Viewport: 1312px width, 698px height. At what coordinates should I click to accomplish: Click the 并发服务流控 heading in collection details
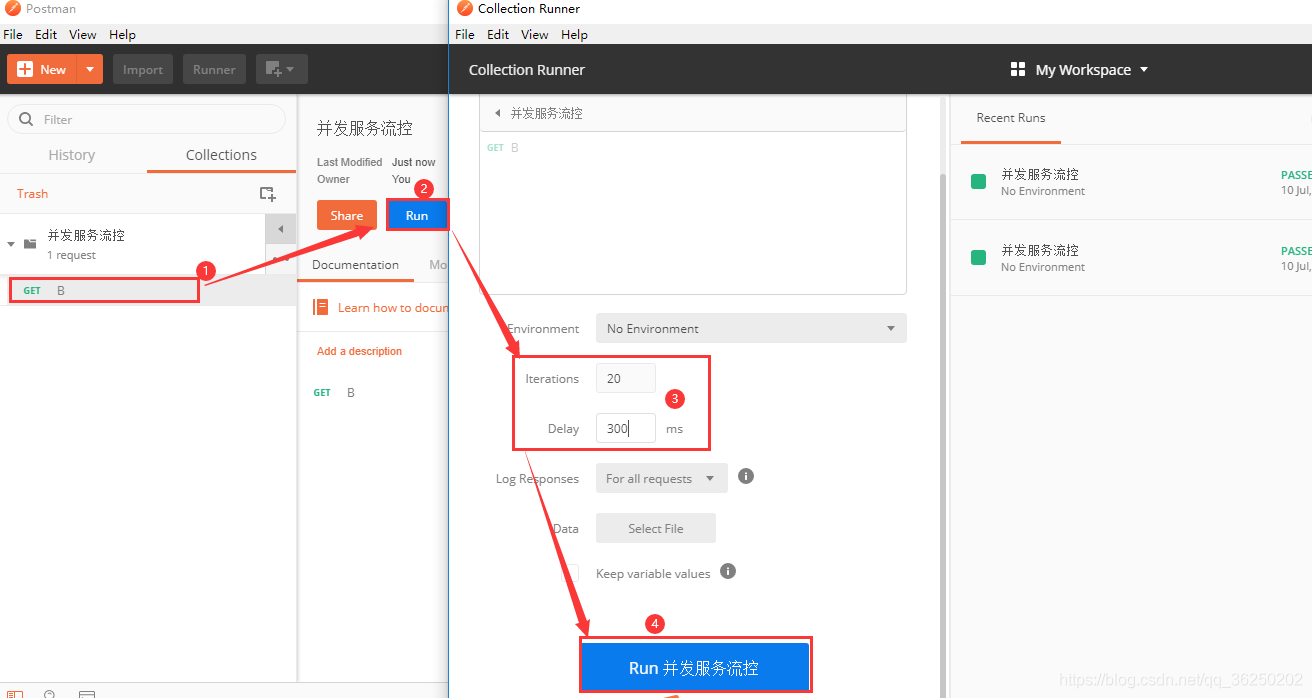[364, 128]
